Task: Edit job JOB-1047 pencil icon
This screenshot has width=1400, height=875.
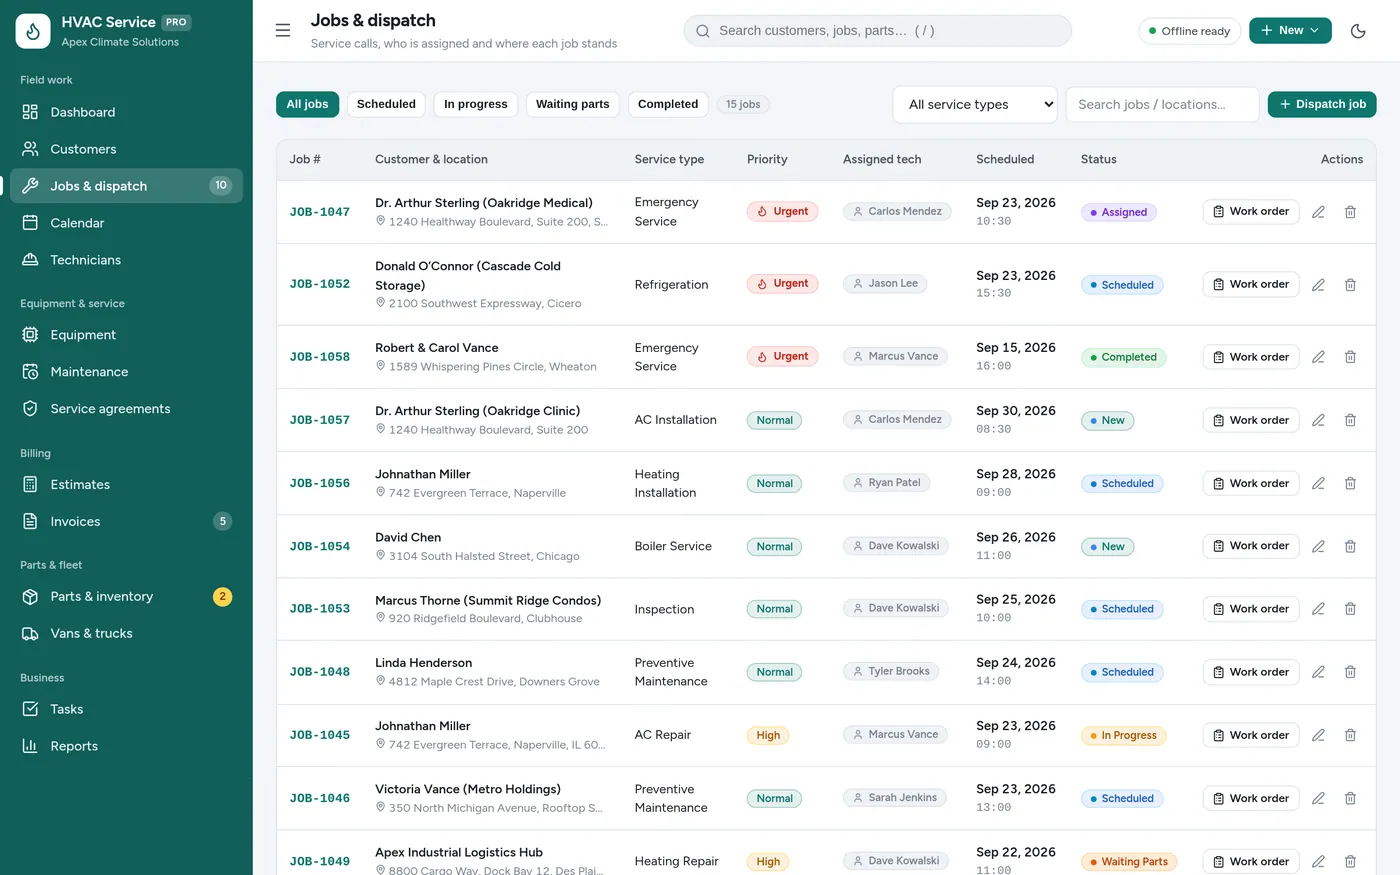Action: [1318, 212]
